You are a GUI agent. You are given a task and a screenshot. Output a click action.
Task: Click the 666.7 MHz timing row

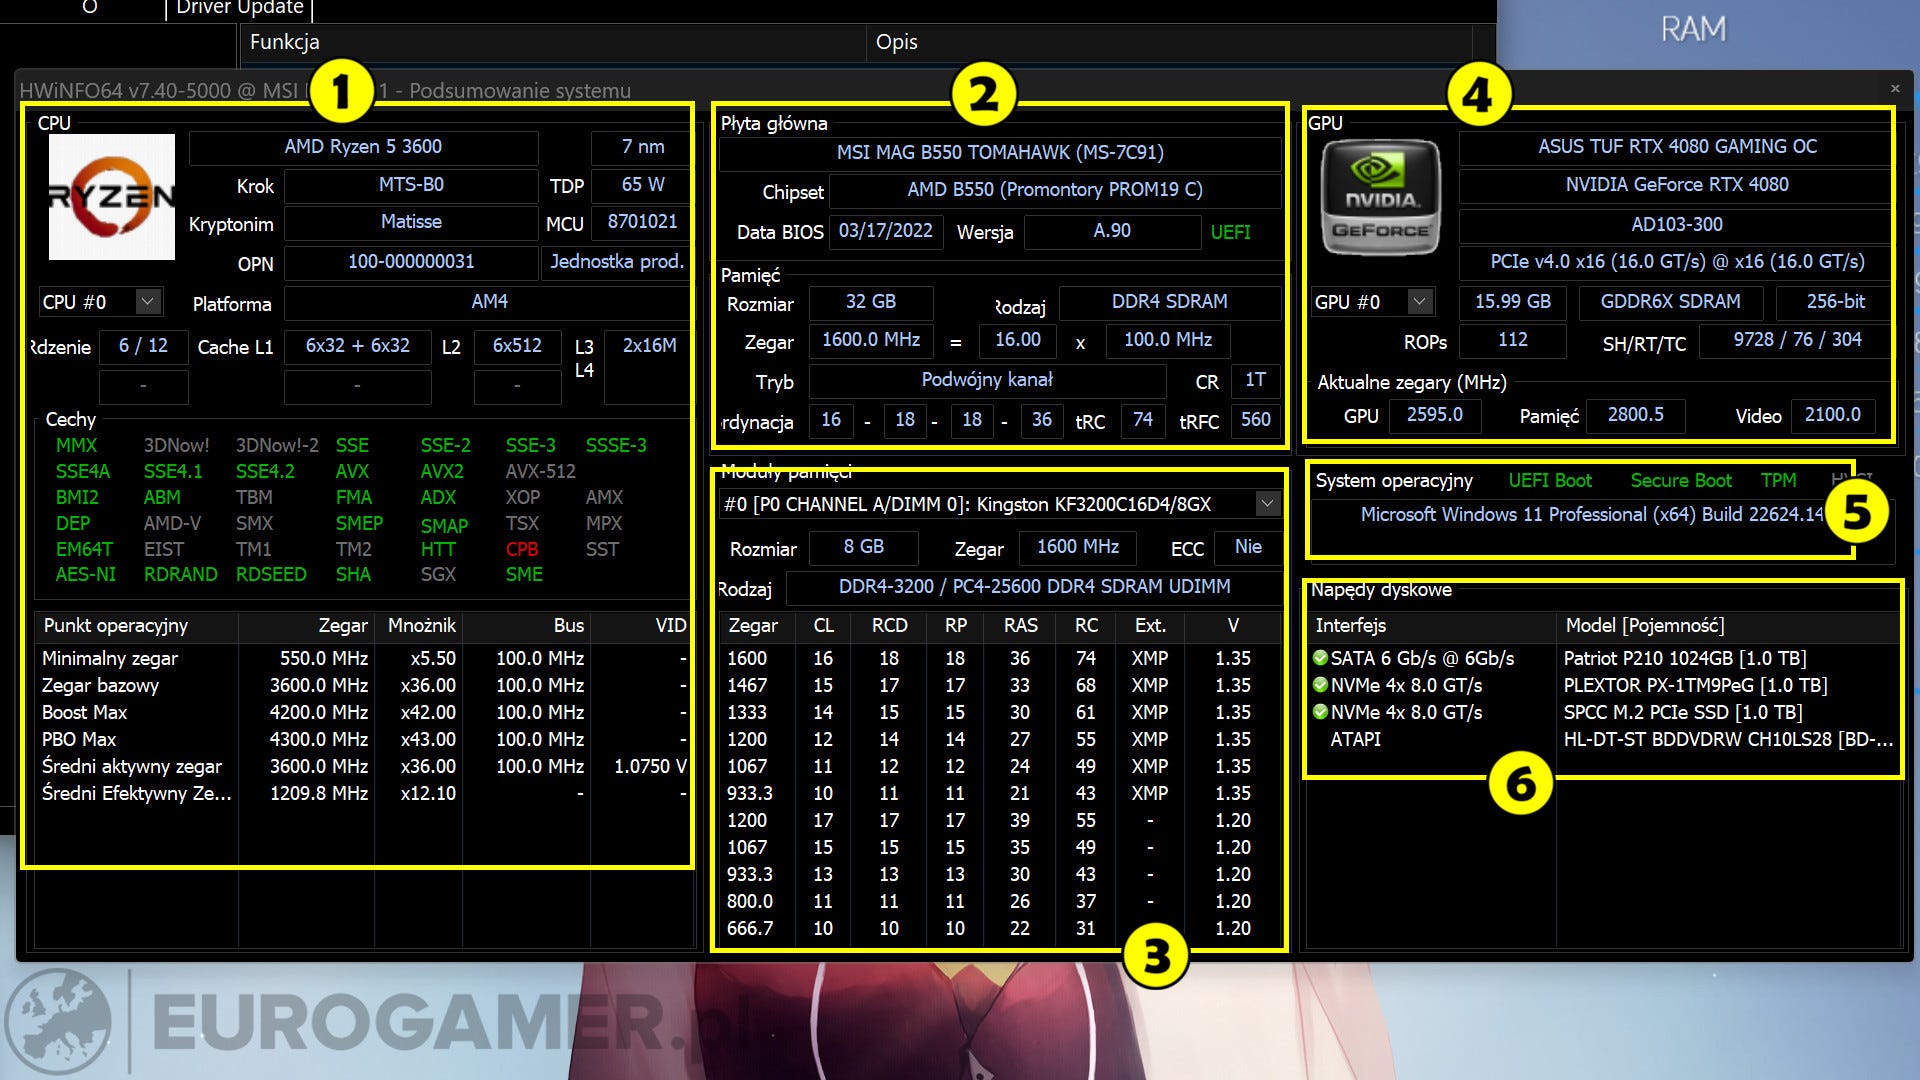(1000, 928)
